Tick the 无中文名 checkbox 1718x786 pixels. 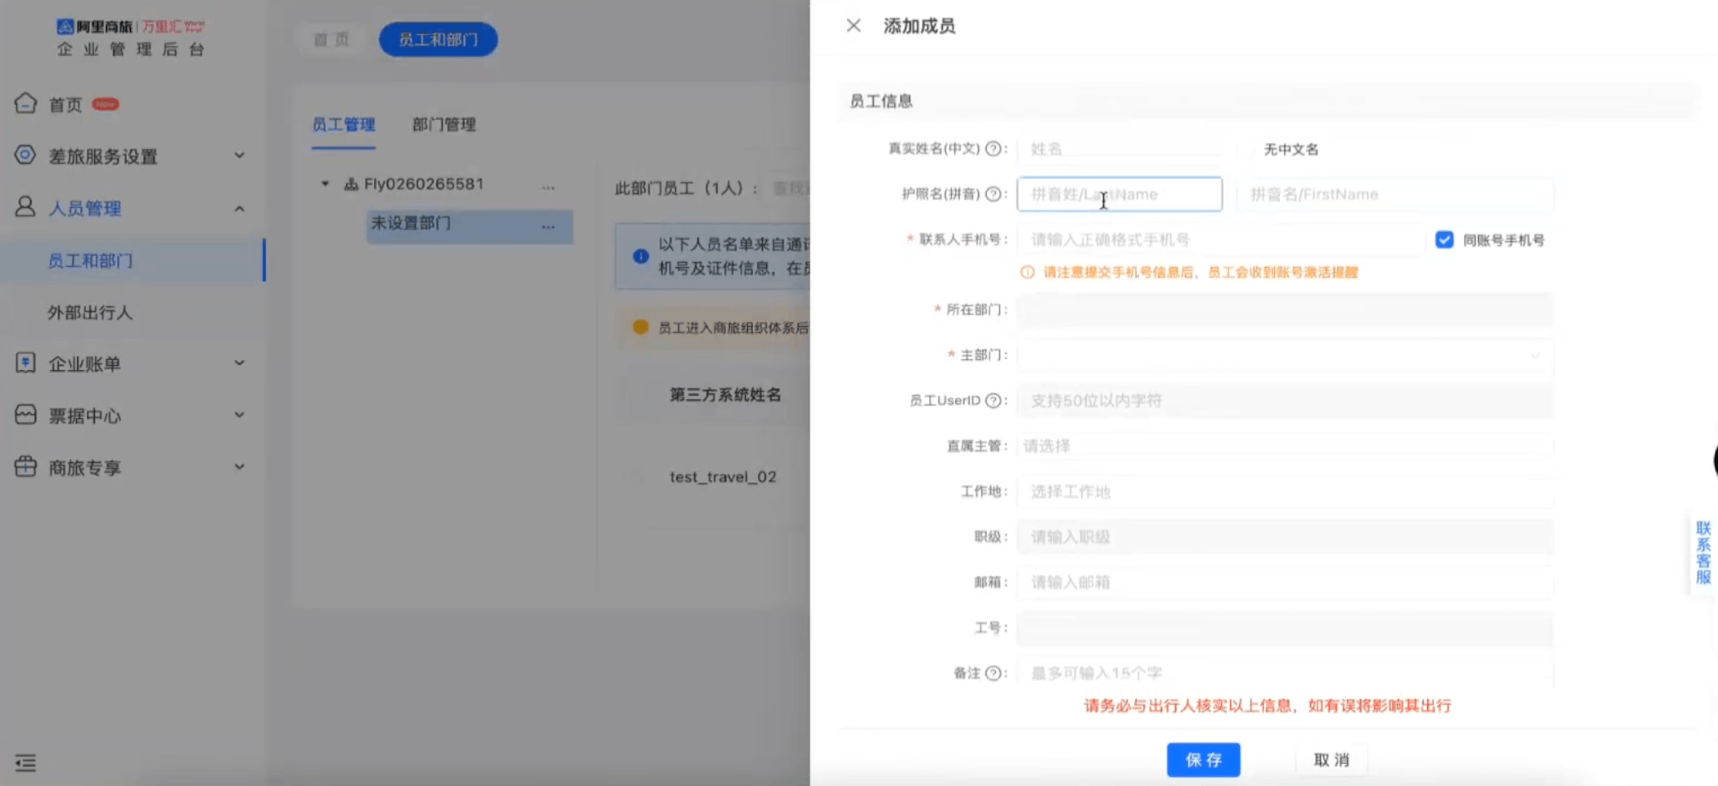click(1249, 149)
